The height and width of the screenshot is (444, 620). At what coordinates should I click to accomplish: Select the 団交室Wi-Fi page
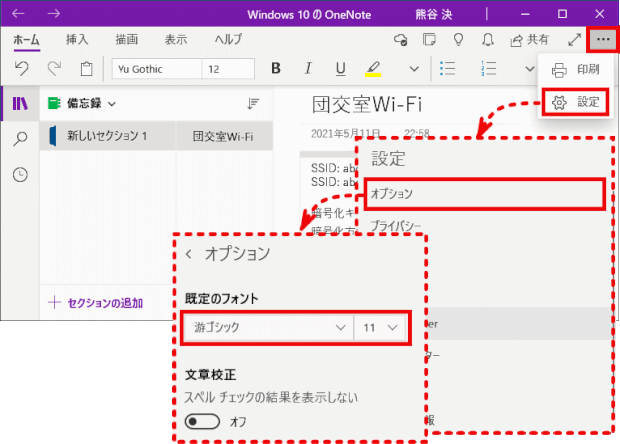coord(224,136)
